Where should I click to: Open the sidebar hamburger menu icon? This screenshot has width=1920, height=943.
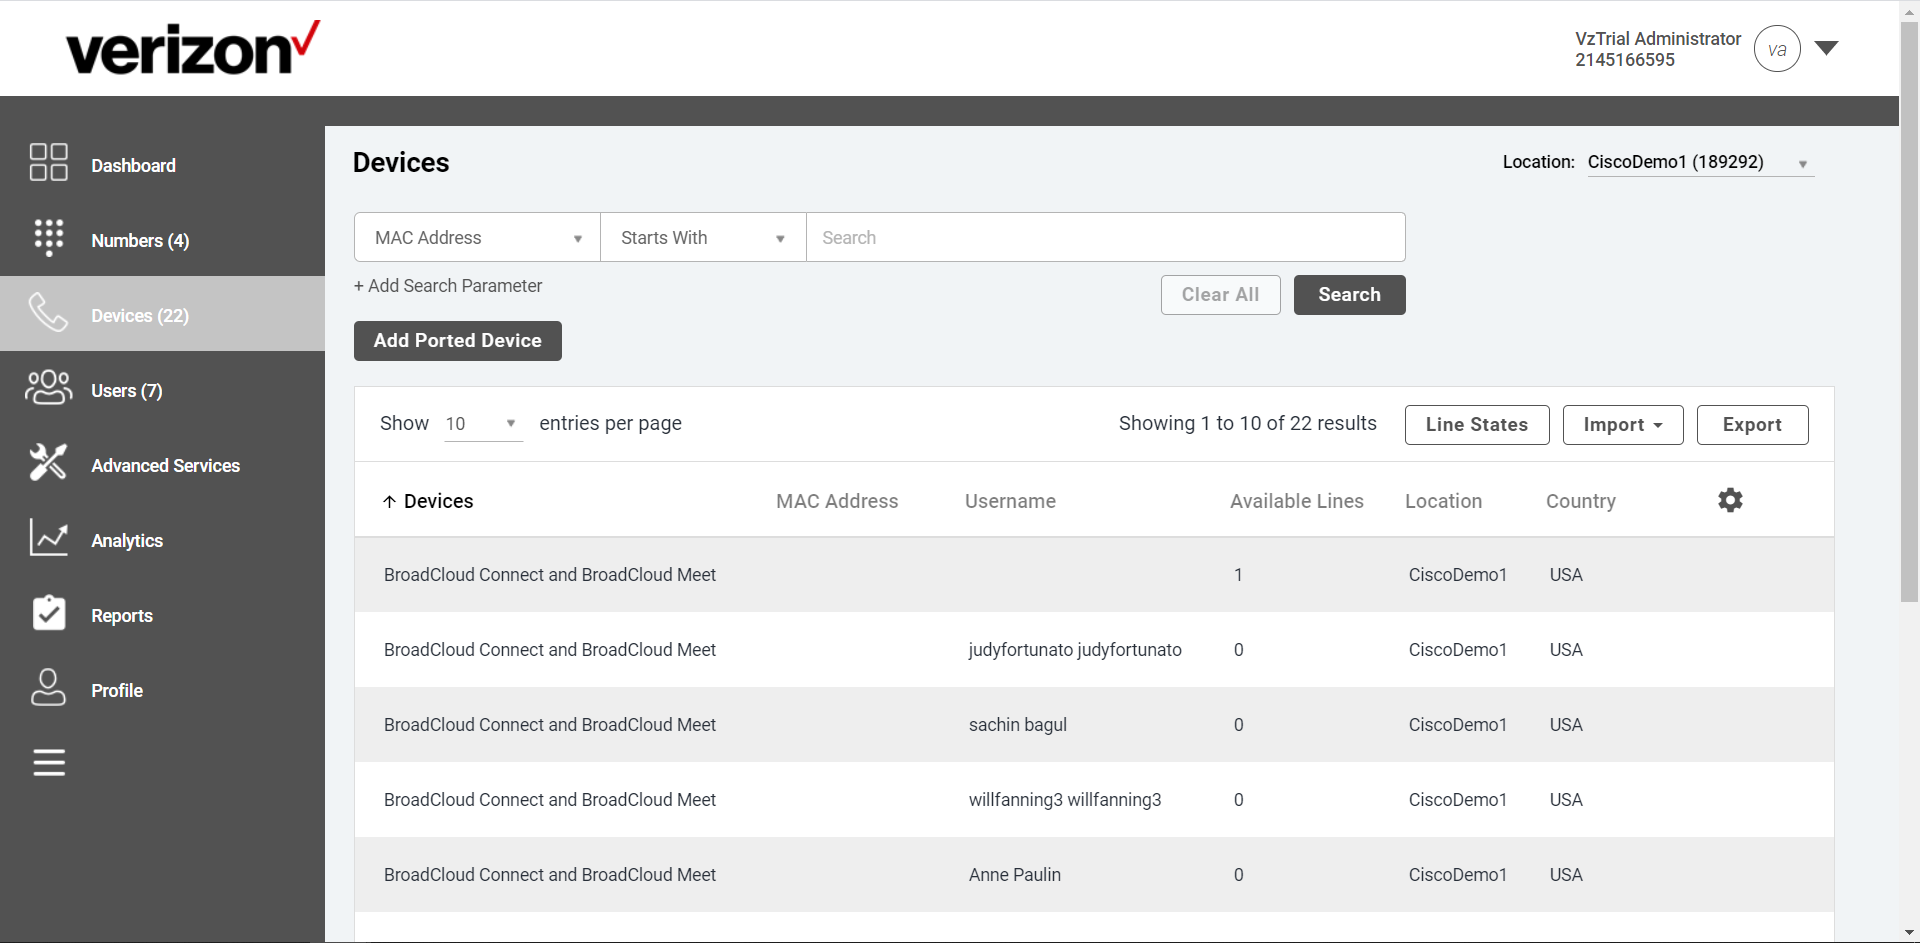[48, 762]
